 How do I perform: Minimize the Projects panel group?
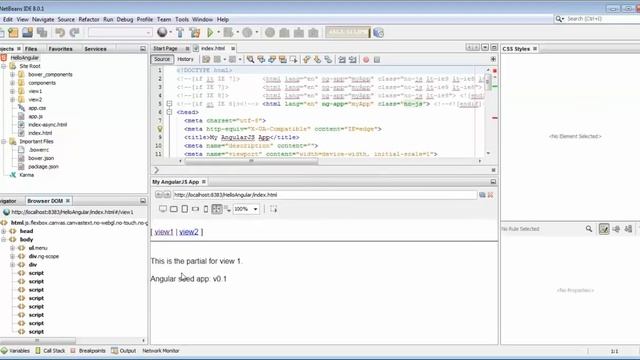coord(143,49)
